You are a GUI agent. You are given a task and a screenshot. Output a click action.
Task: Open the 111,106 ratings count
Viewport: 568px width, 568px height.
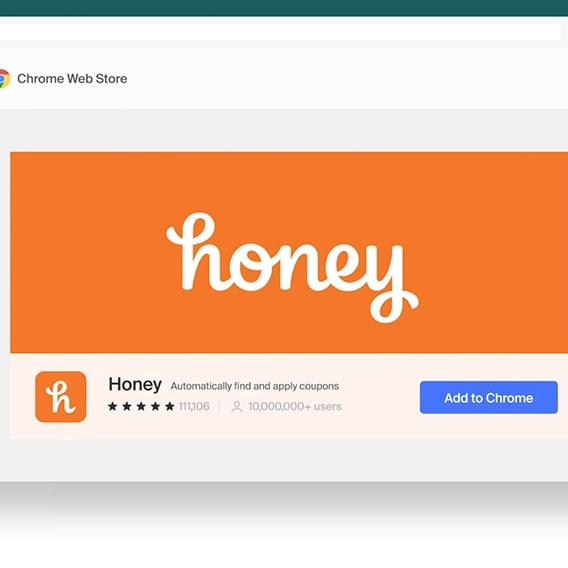194,406
